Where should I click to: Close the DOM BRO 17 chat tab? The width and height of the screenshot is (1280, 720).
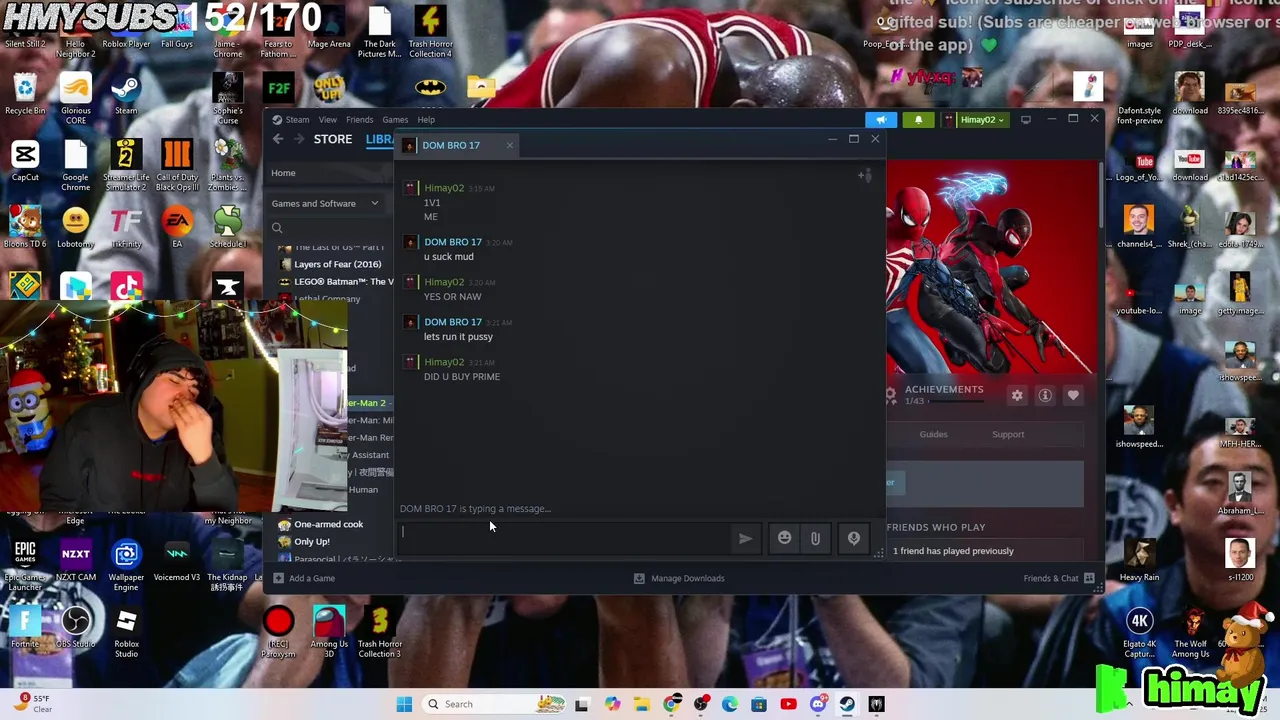pyautogui.click(x=509, y=145)
